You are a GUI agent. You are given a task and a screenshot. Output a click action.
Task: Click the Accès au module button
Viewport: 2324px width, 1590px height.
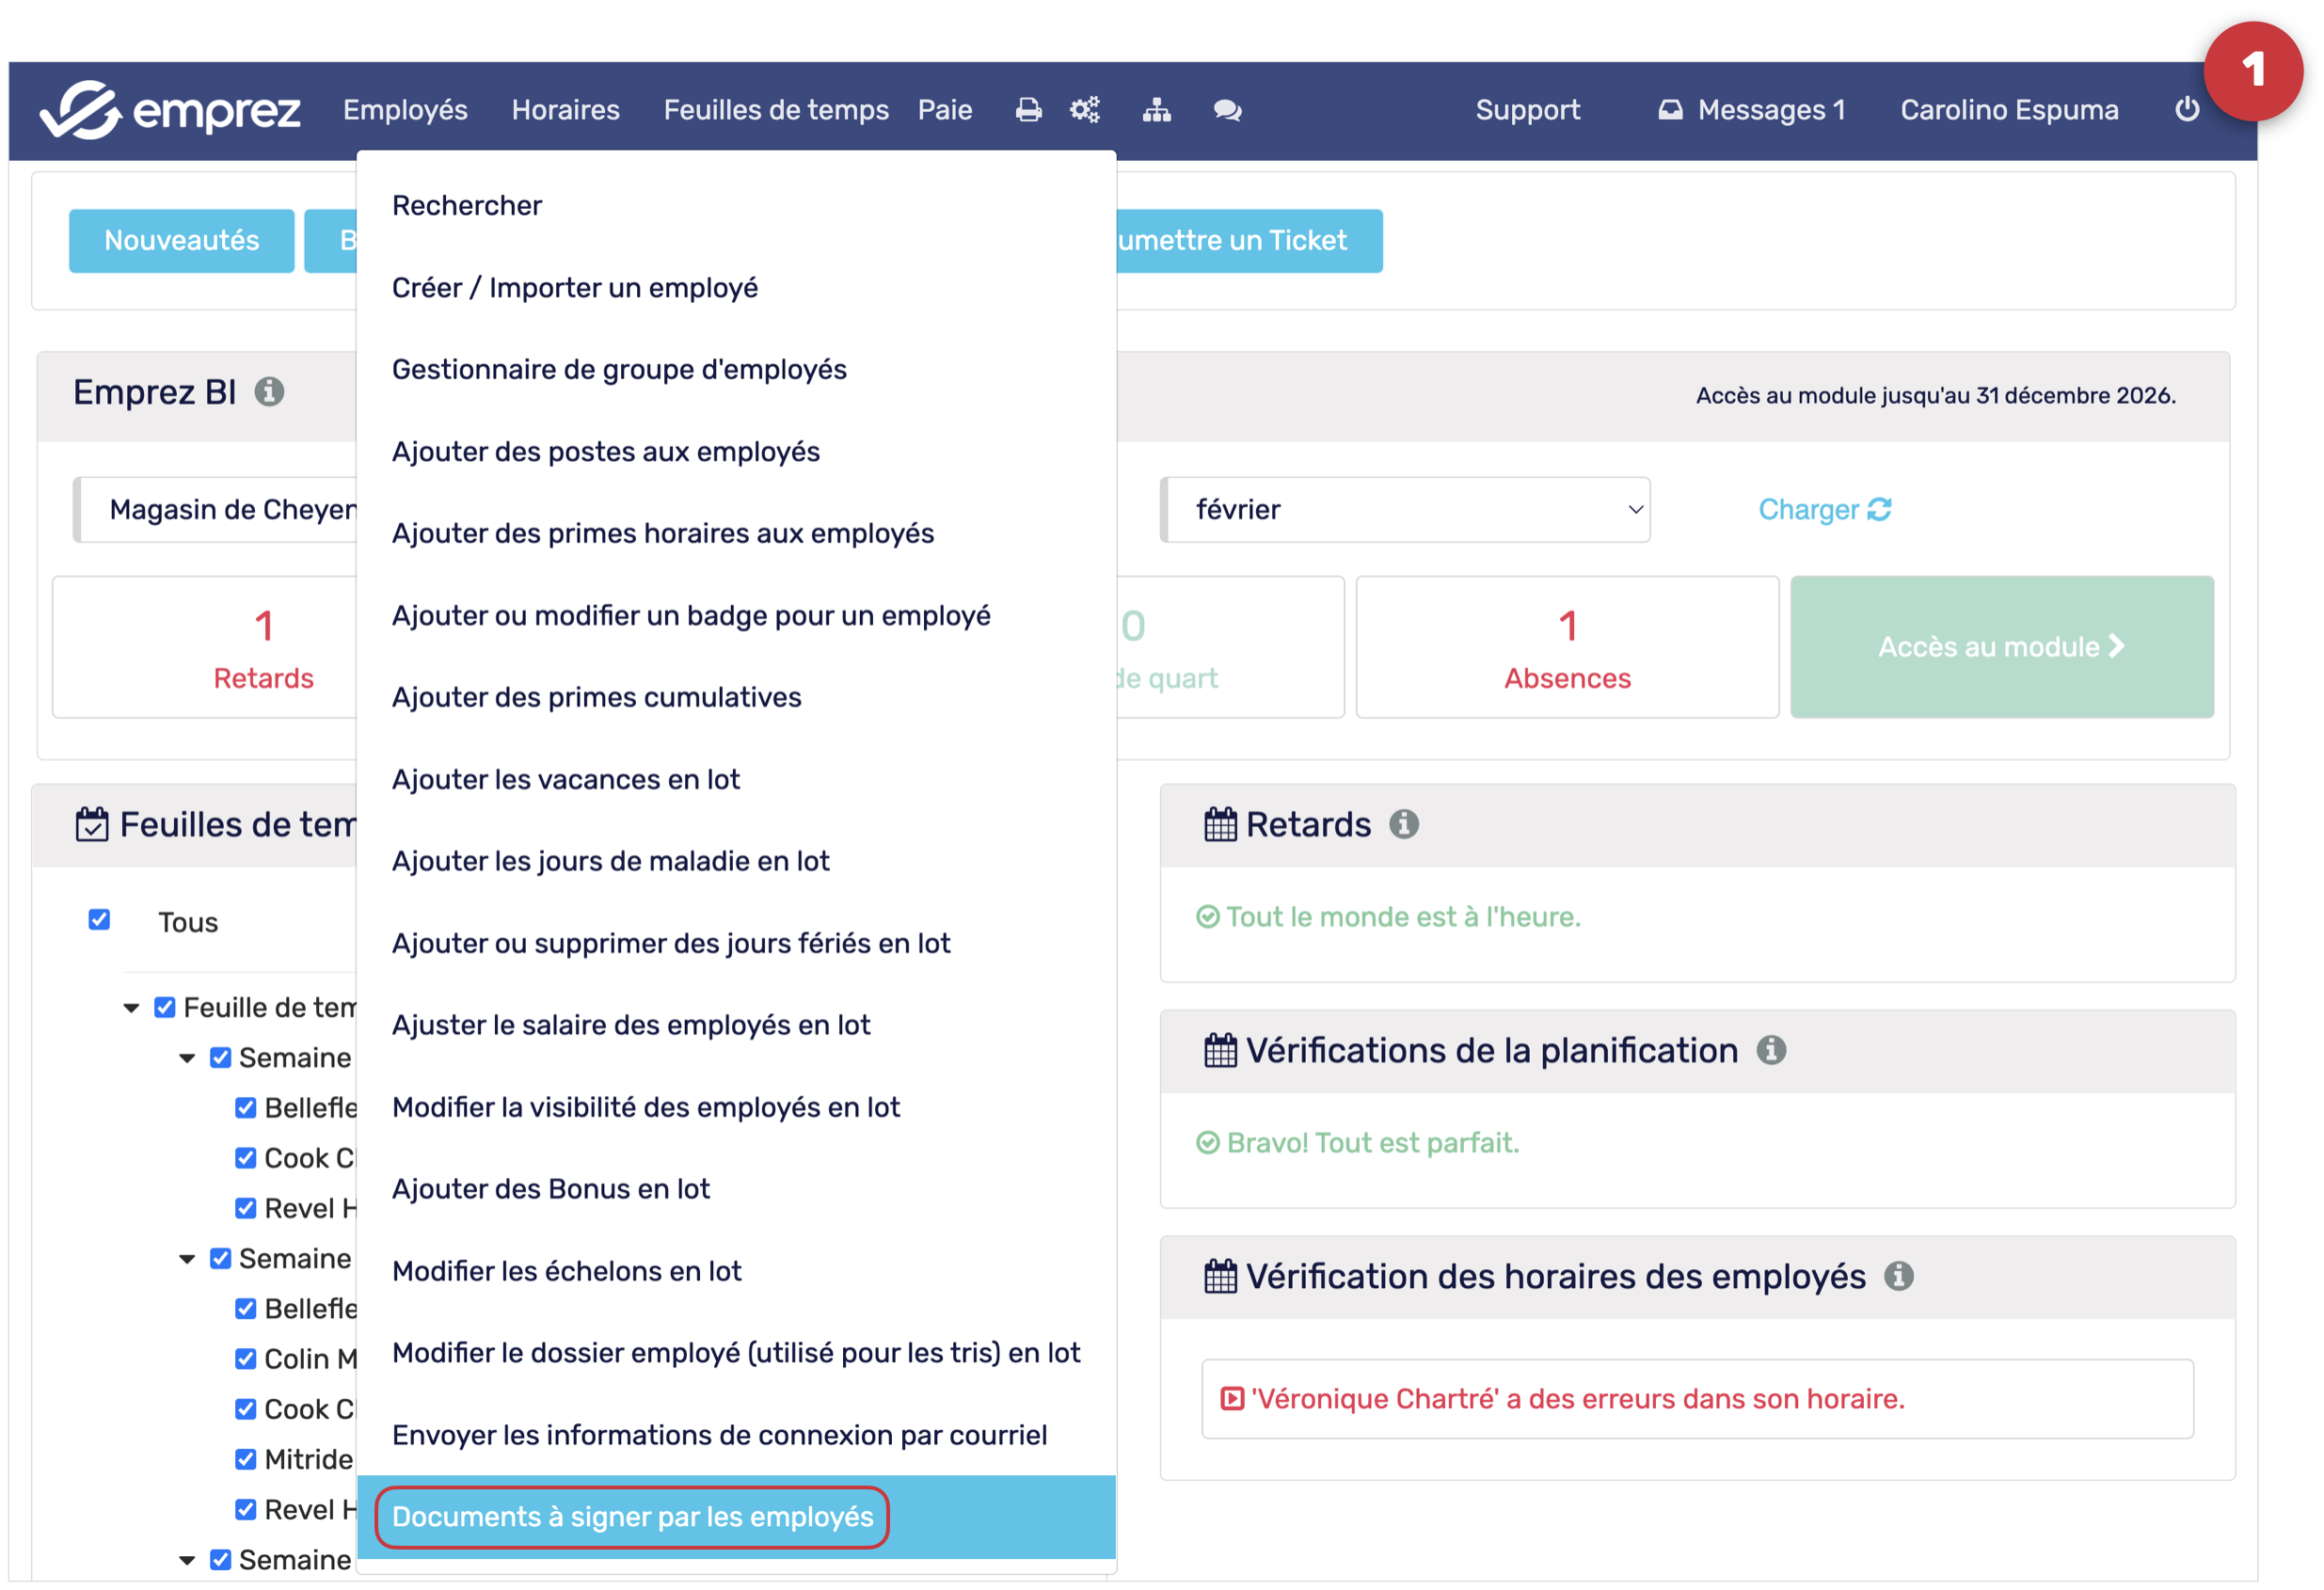tap(2001, 648)
